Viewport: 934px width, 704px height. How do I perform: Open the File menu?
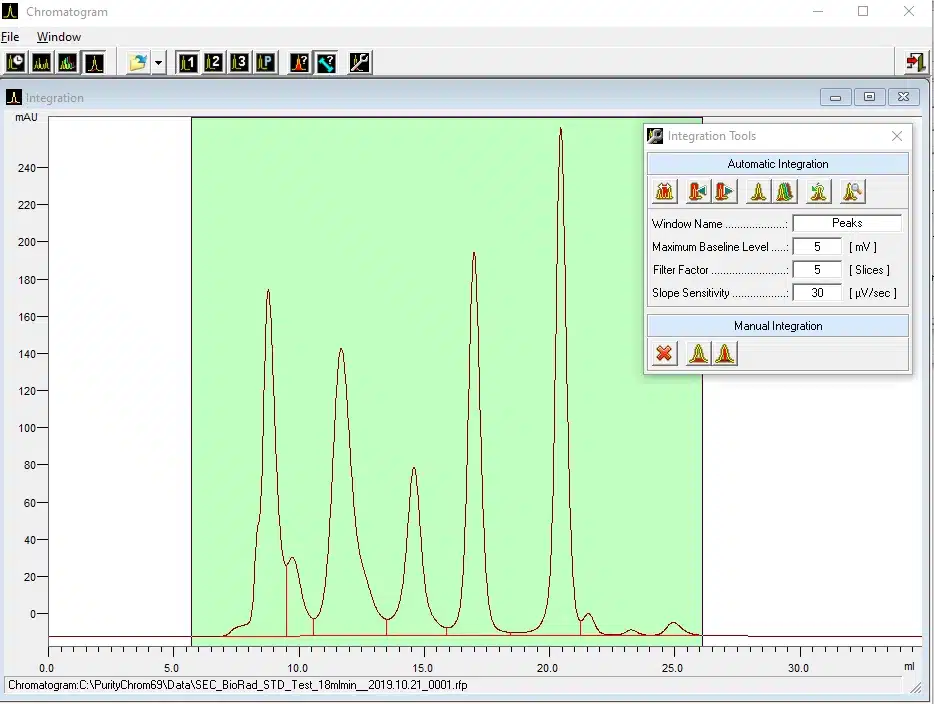coord(10,37)
